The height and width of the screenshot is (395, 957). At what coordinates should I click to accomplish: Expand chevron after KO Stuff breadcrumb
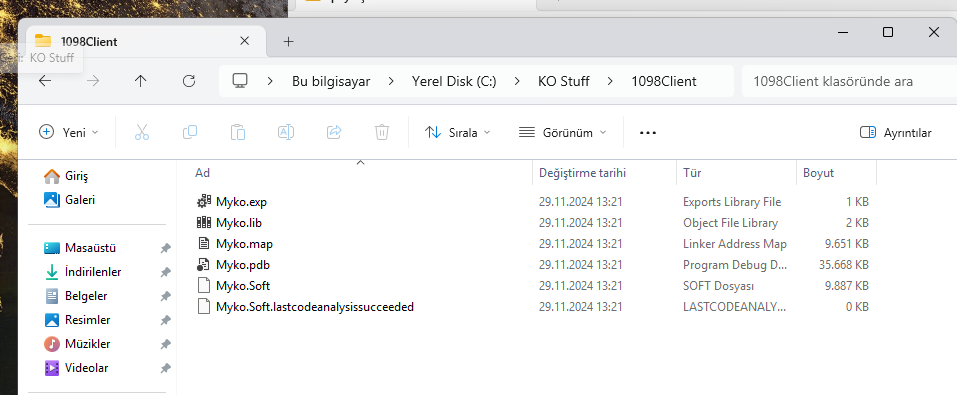(610, 81)
